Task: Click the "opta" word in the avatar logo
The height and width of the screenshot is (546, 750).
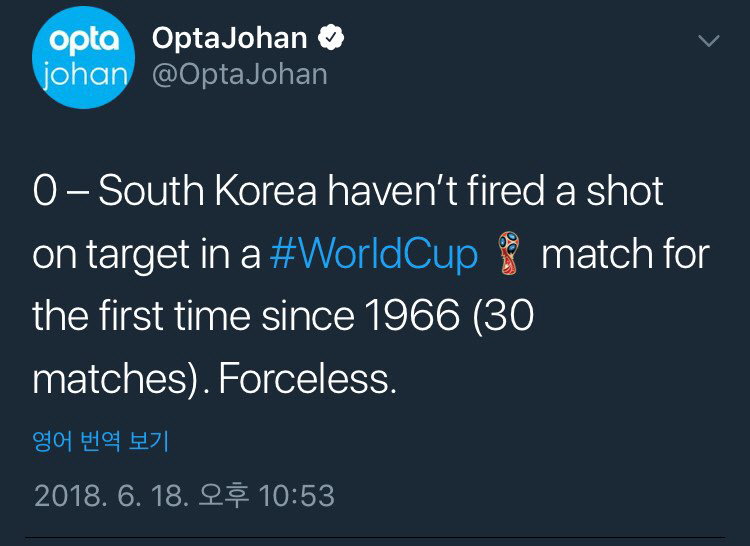Action: coord(84,40)
